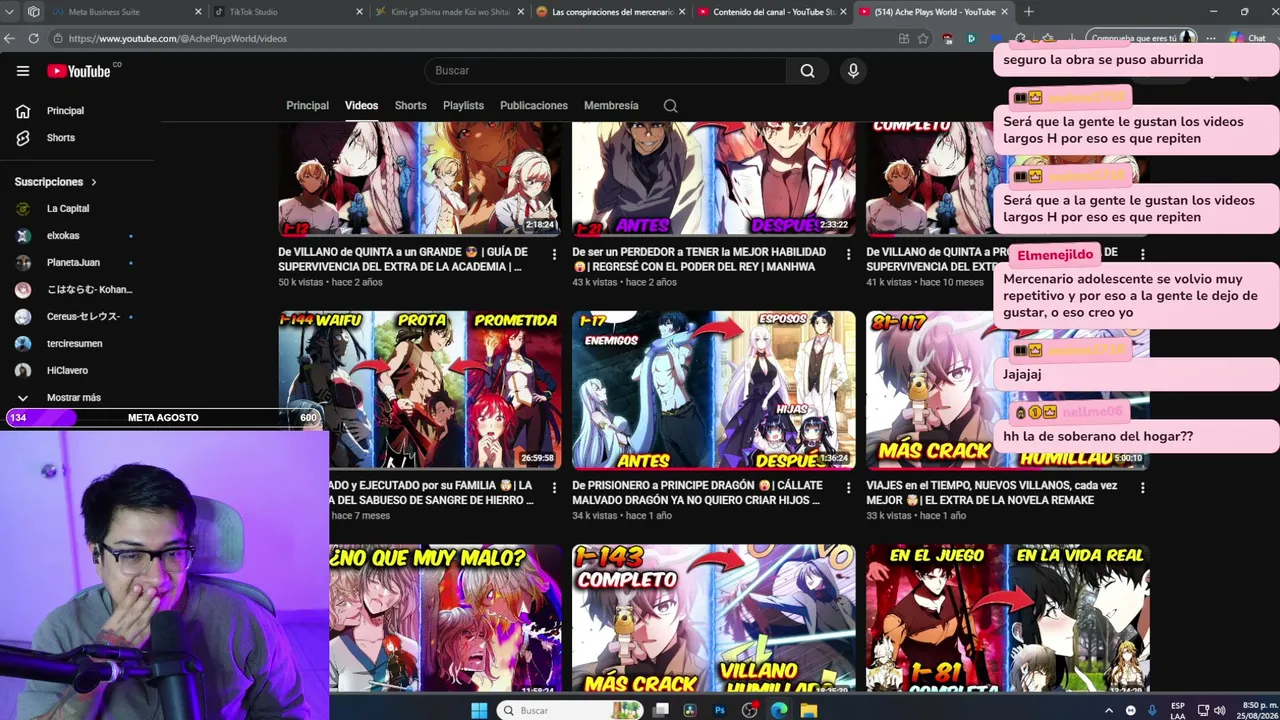
Task: Open options menu for 'De ser un PERDEDOR' video
Action: (848, 254)
